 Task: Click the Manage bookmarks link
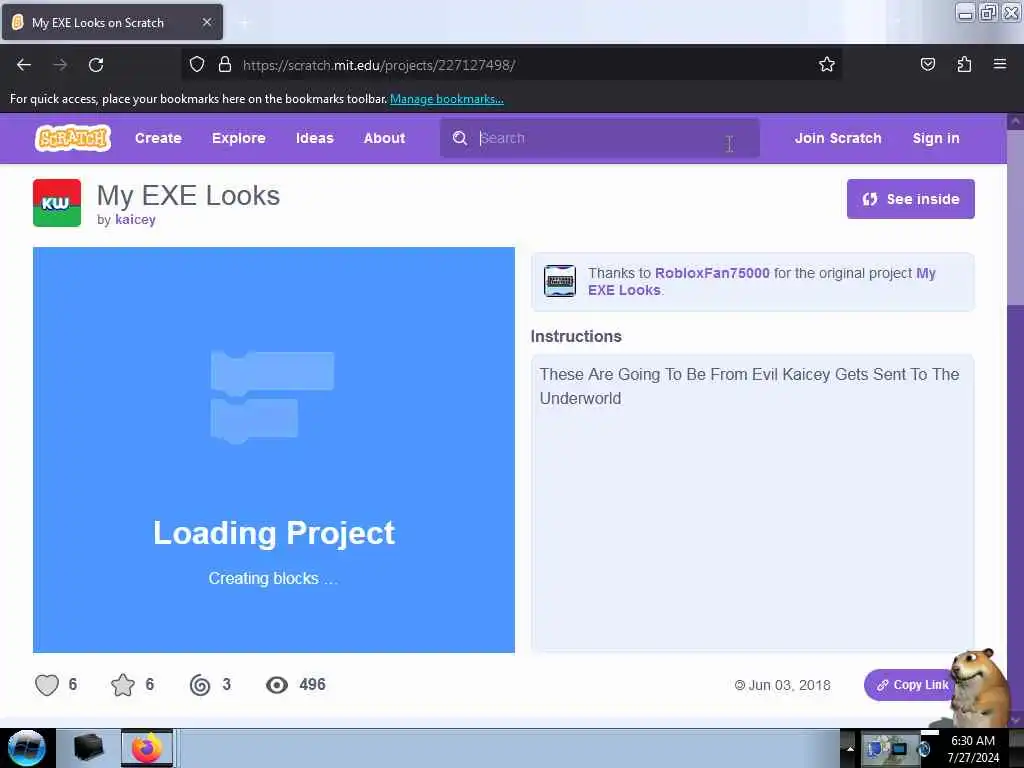point(447,99)
